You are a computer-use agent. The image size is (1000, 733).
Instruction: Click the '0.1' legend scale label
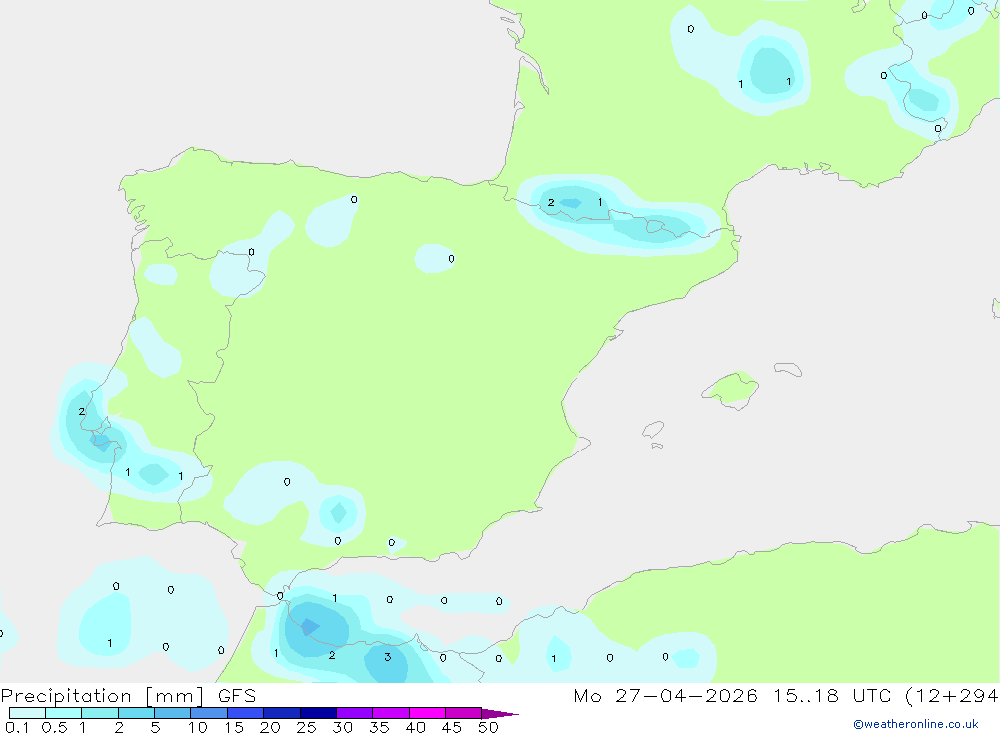(x=17, y=727)
